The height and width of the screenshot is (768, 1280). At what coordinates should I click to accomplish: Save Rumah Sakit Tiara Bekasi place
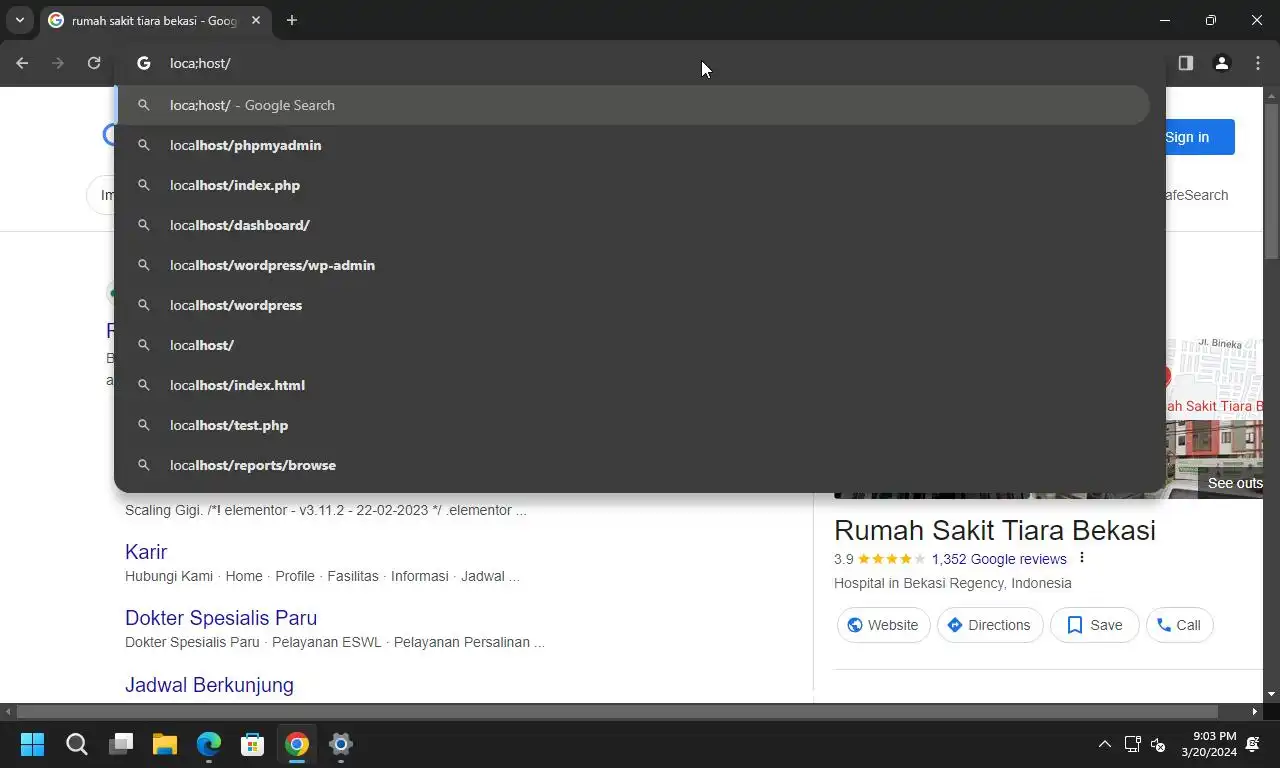click(x=1094, y=625)
